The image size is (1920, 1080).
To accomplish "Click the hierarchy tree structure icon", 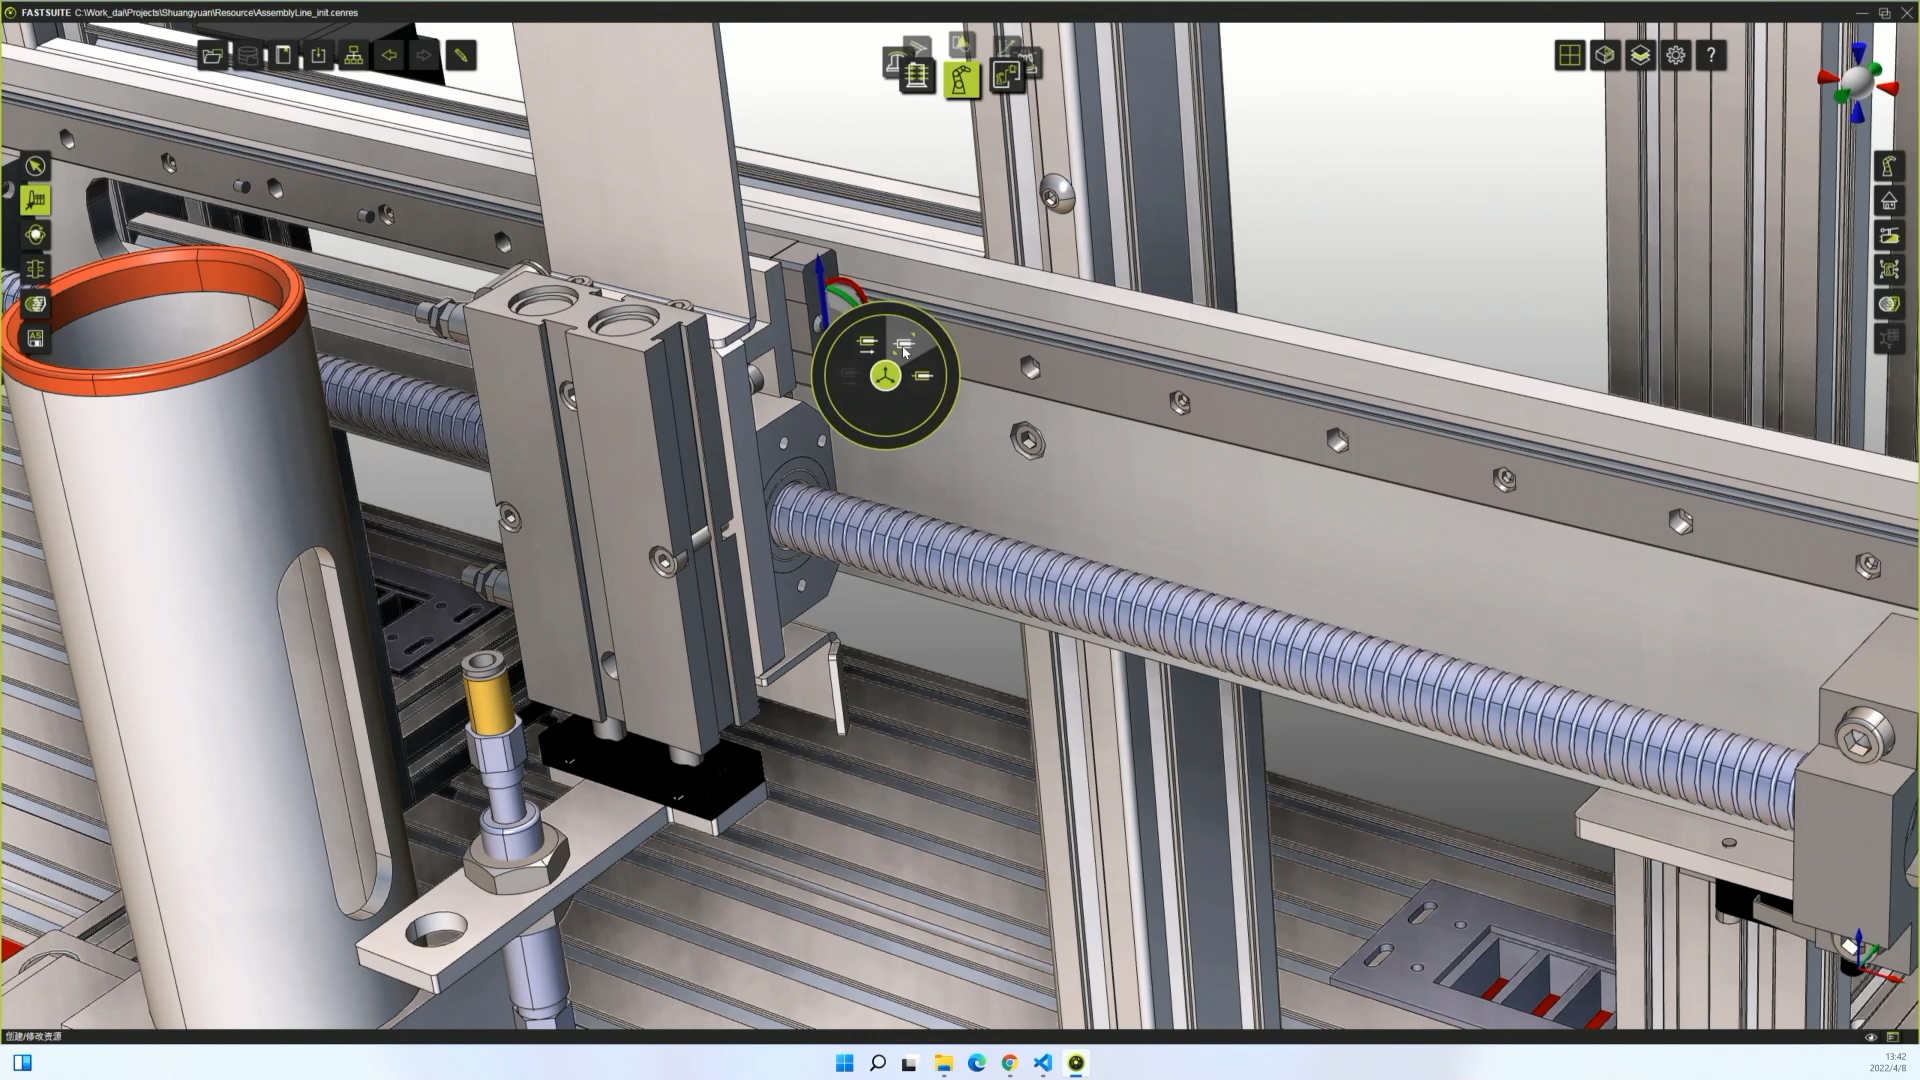I will coord(354,56).
